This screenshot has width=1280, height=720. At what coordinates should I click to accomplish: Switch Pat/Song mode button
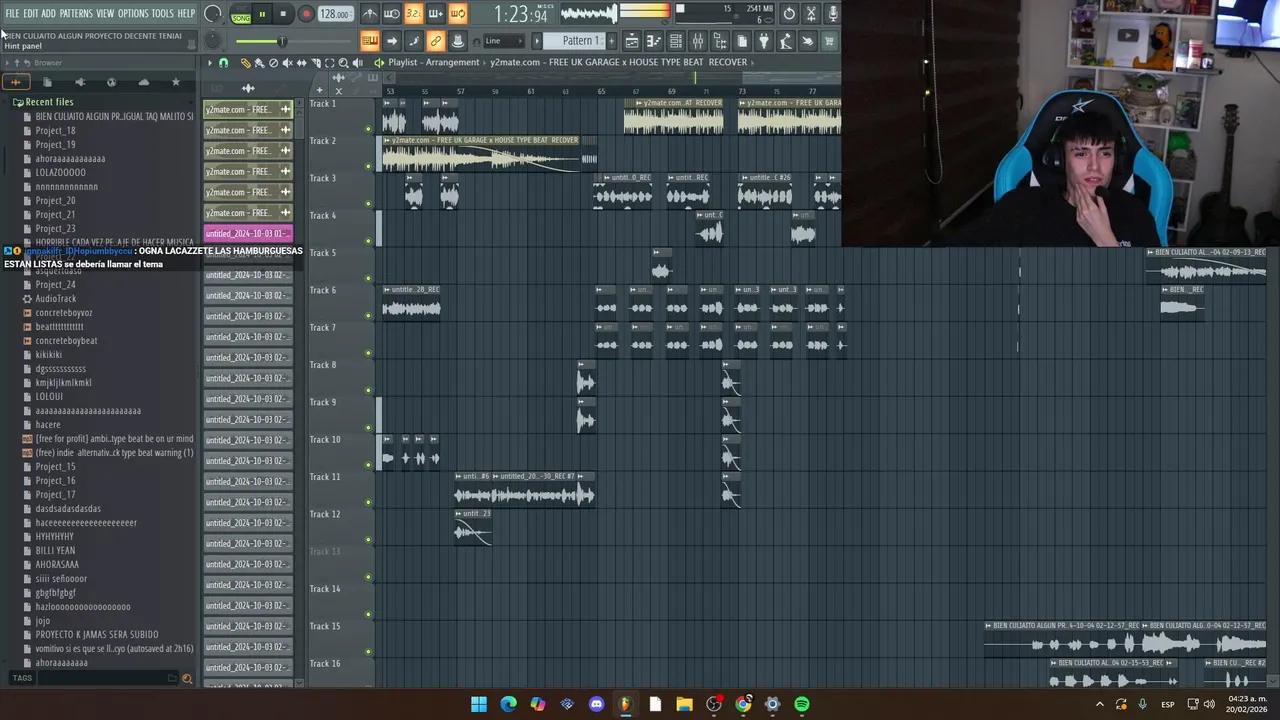click(x=241, y=14)
